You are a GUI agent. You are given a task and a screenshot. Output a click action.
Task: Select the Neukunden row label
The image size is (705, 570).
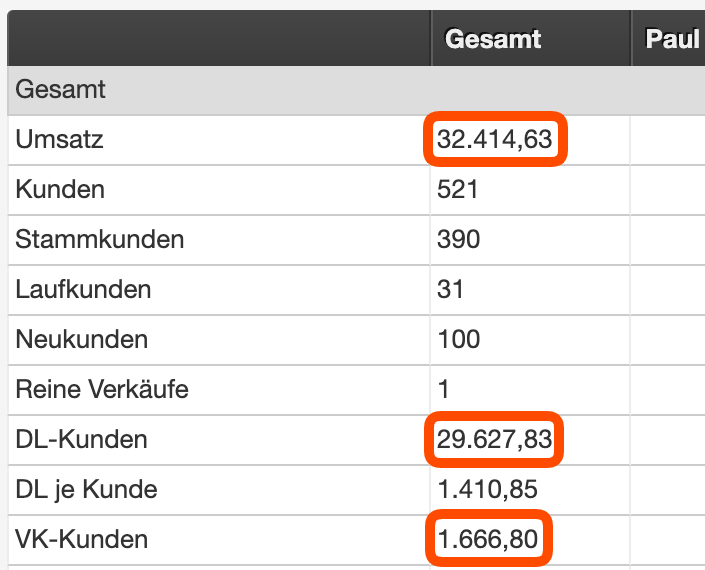(x=81, y=339)
